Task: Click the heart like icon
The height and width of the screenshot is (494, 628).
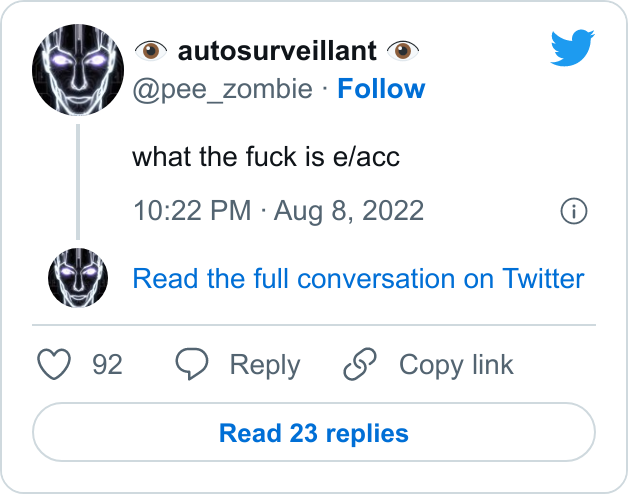Action: 54,364
